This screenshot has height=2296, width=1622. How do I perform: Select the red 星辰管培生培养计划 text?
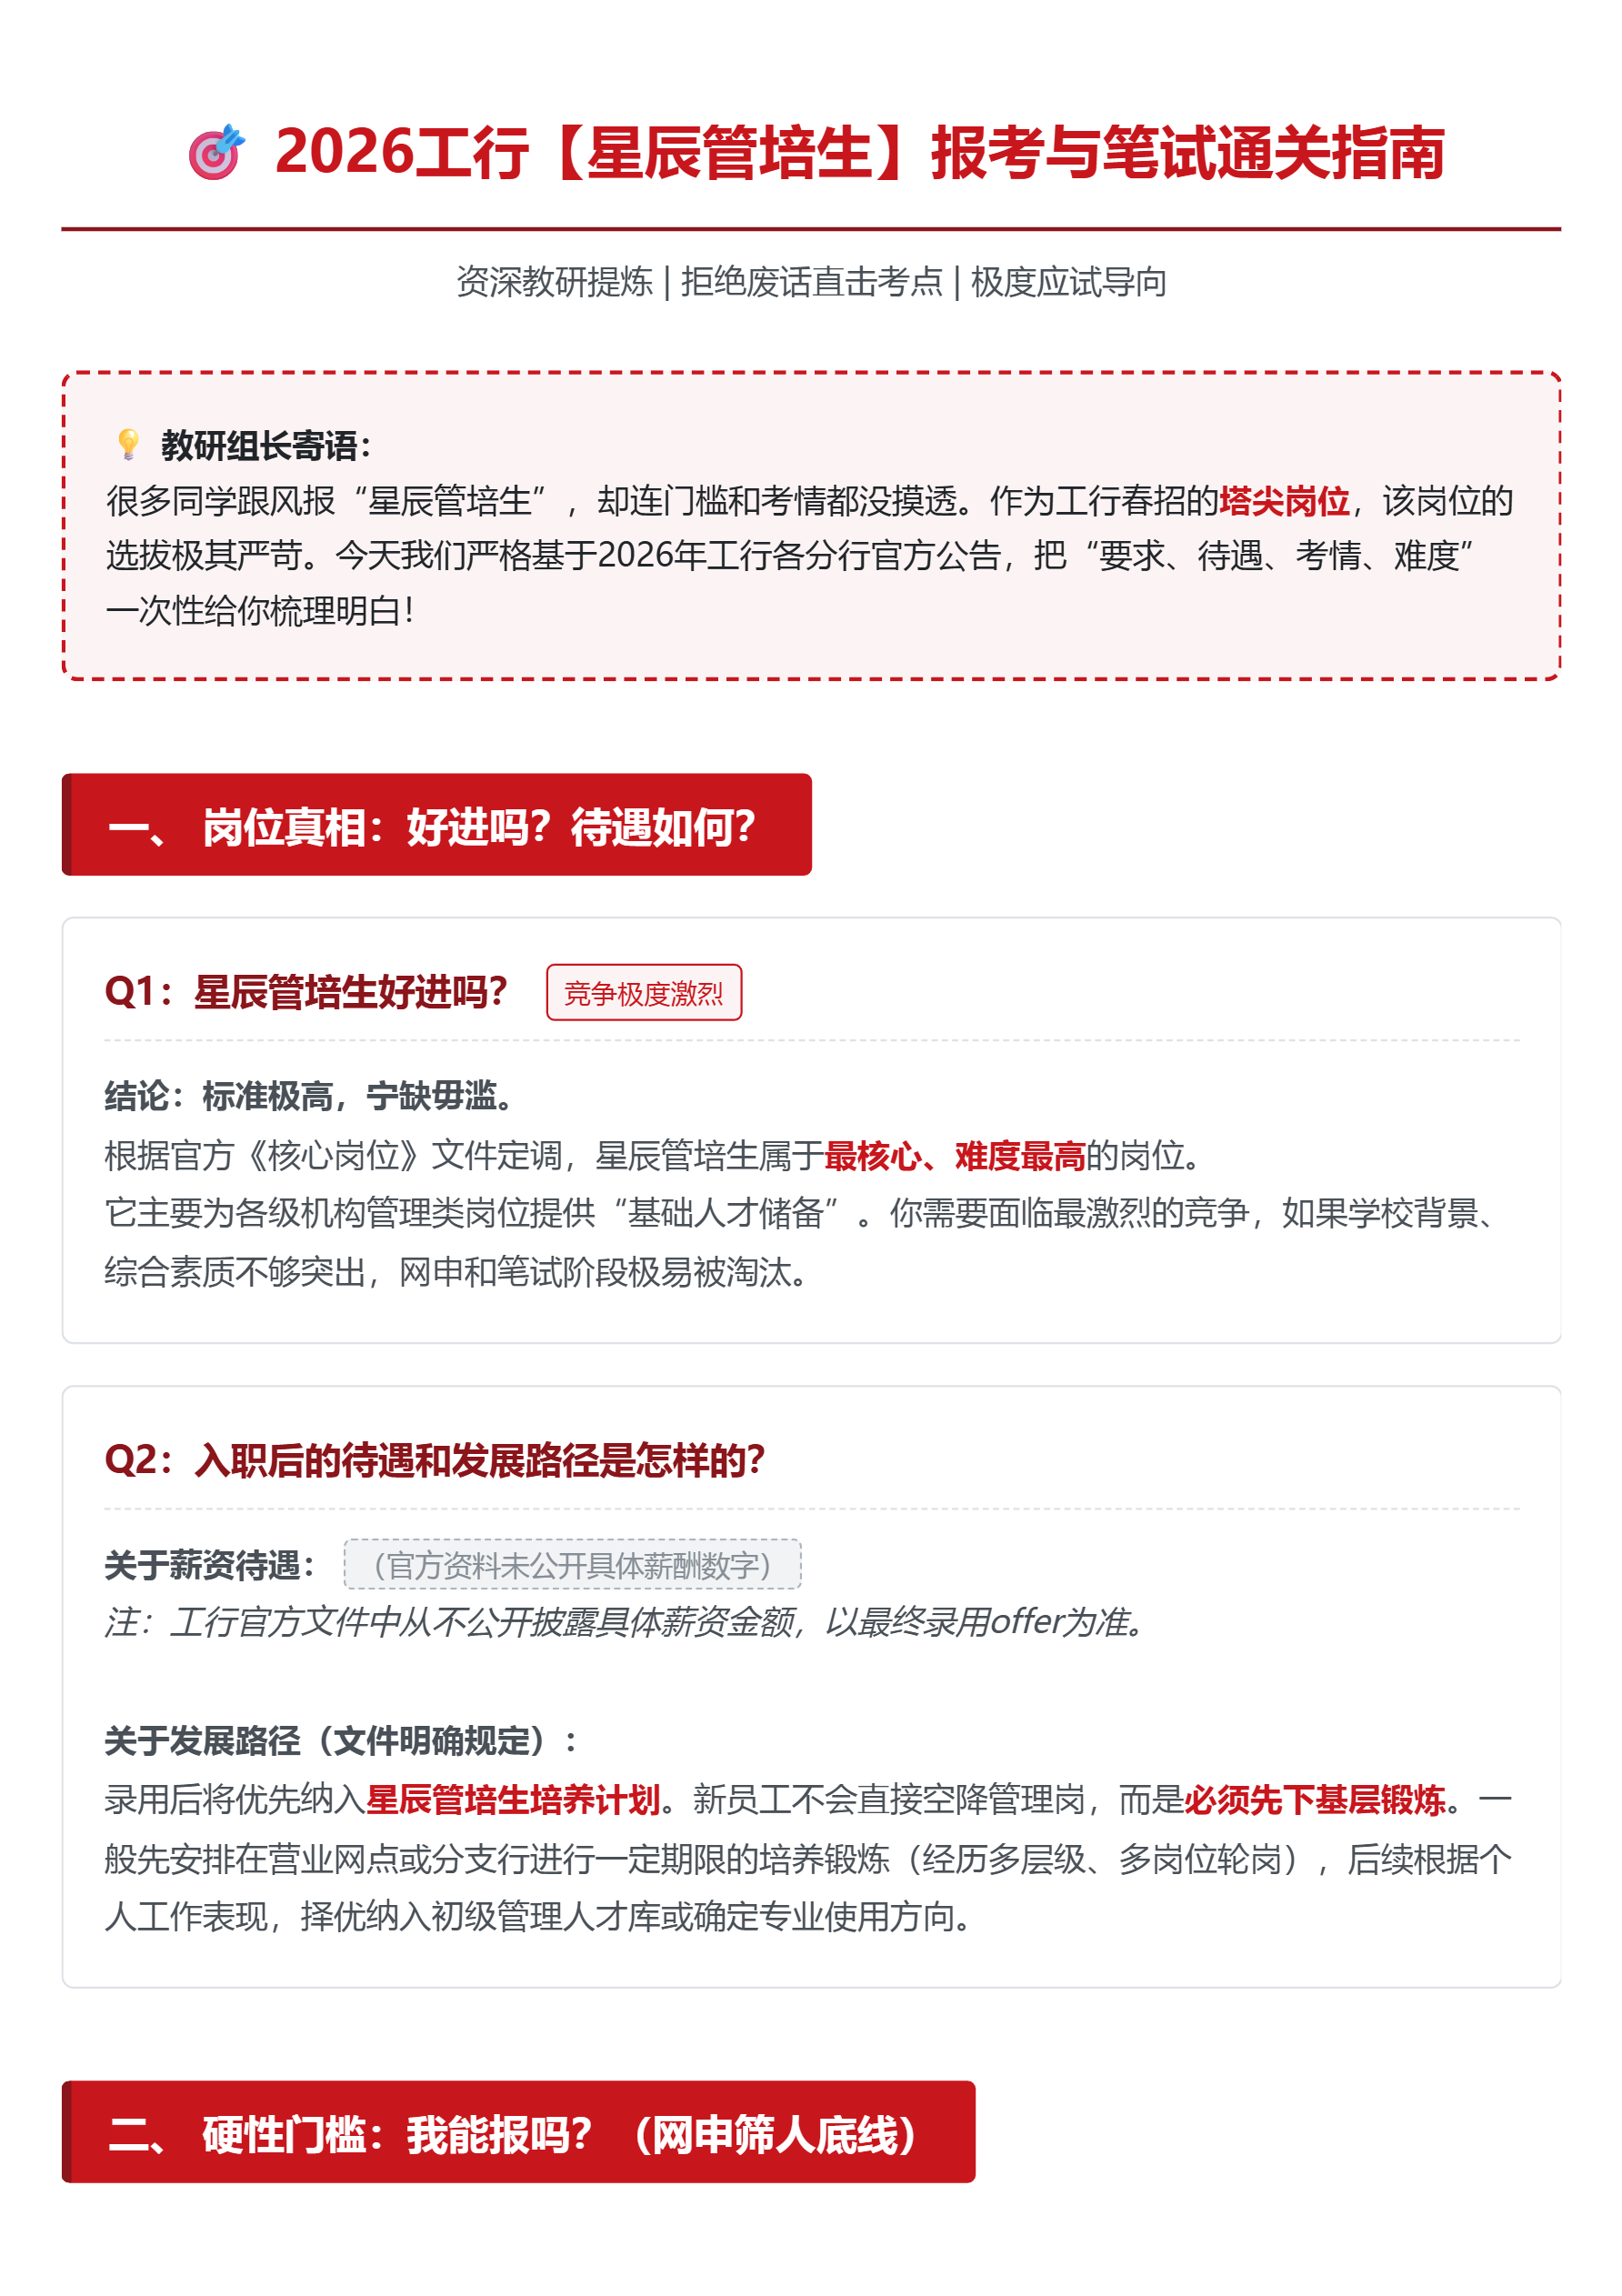pyautogui.click(x=513, y=1800)
